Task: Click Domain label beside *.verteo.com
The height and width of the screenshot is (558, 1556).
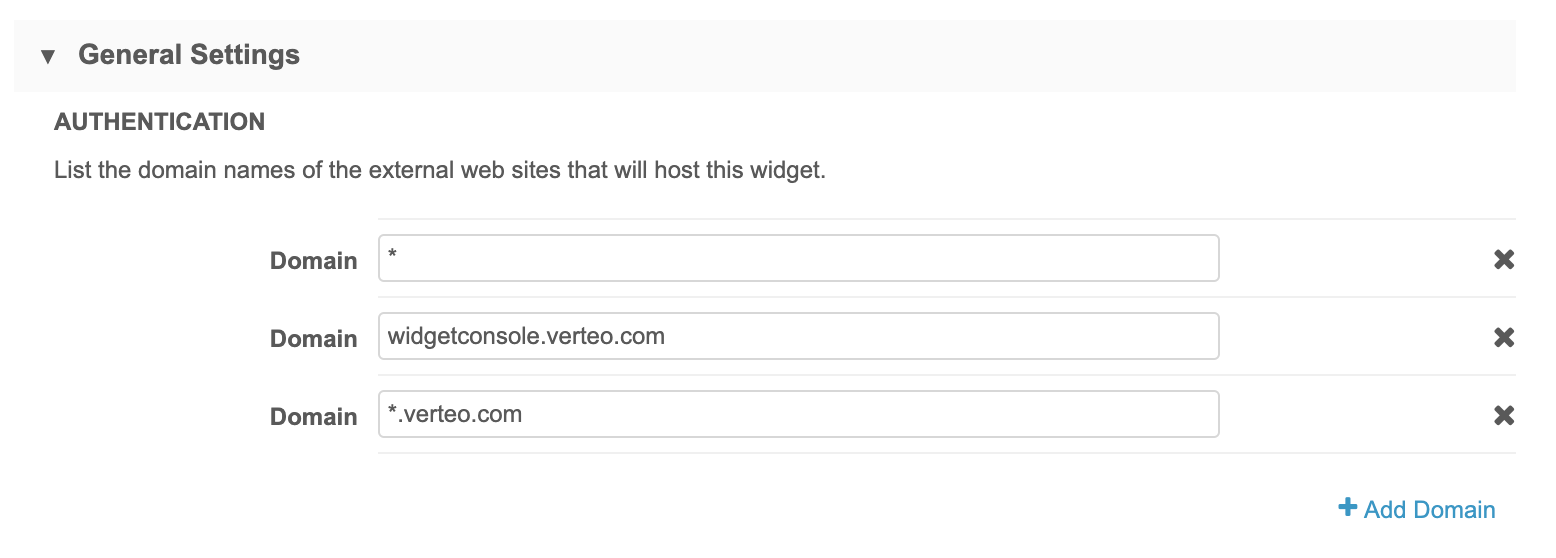Action: click(x=313, y=417)
